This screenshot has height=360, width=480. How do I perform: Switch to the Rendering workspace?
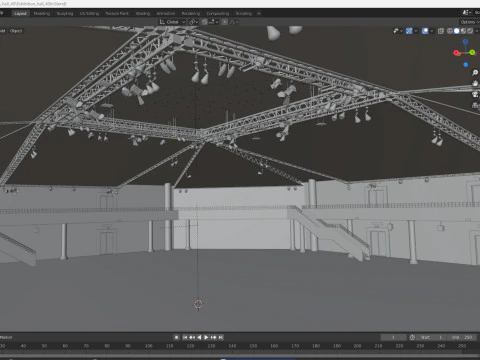click(191, 13)
